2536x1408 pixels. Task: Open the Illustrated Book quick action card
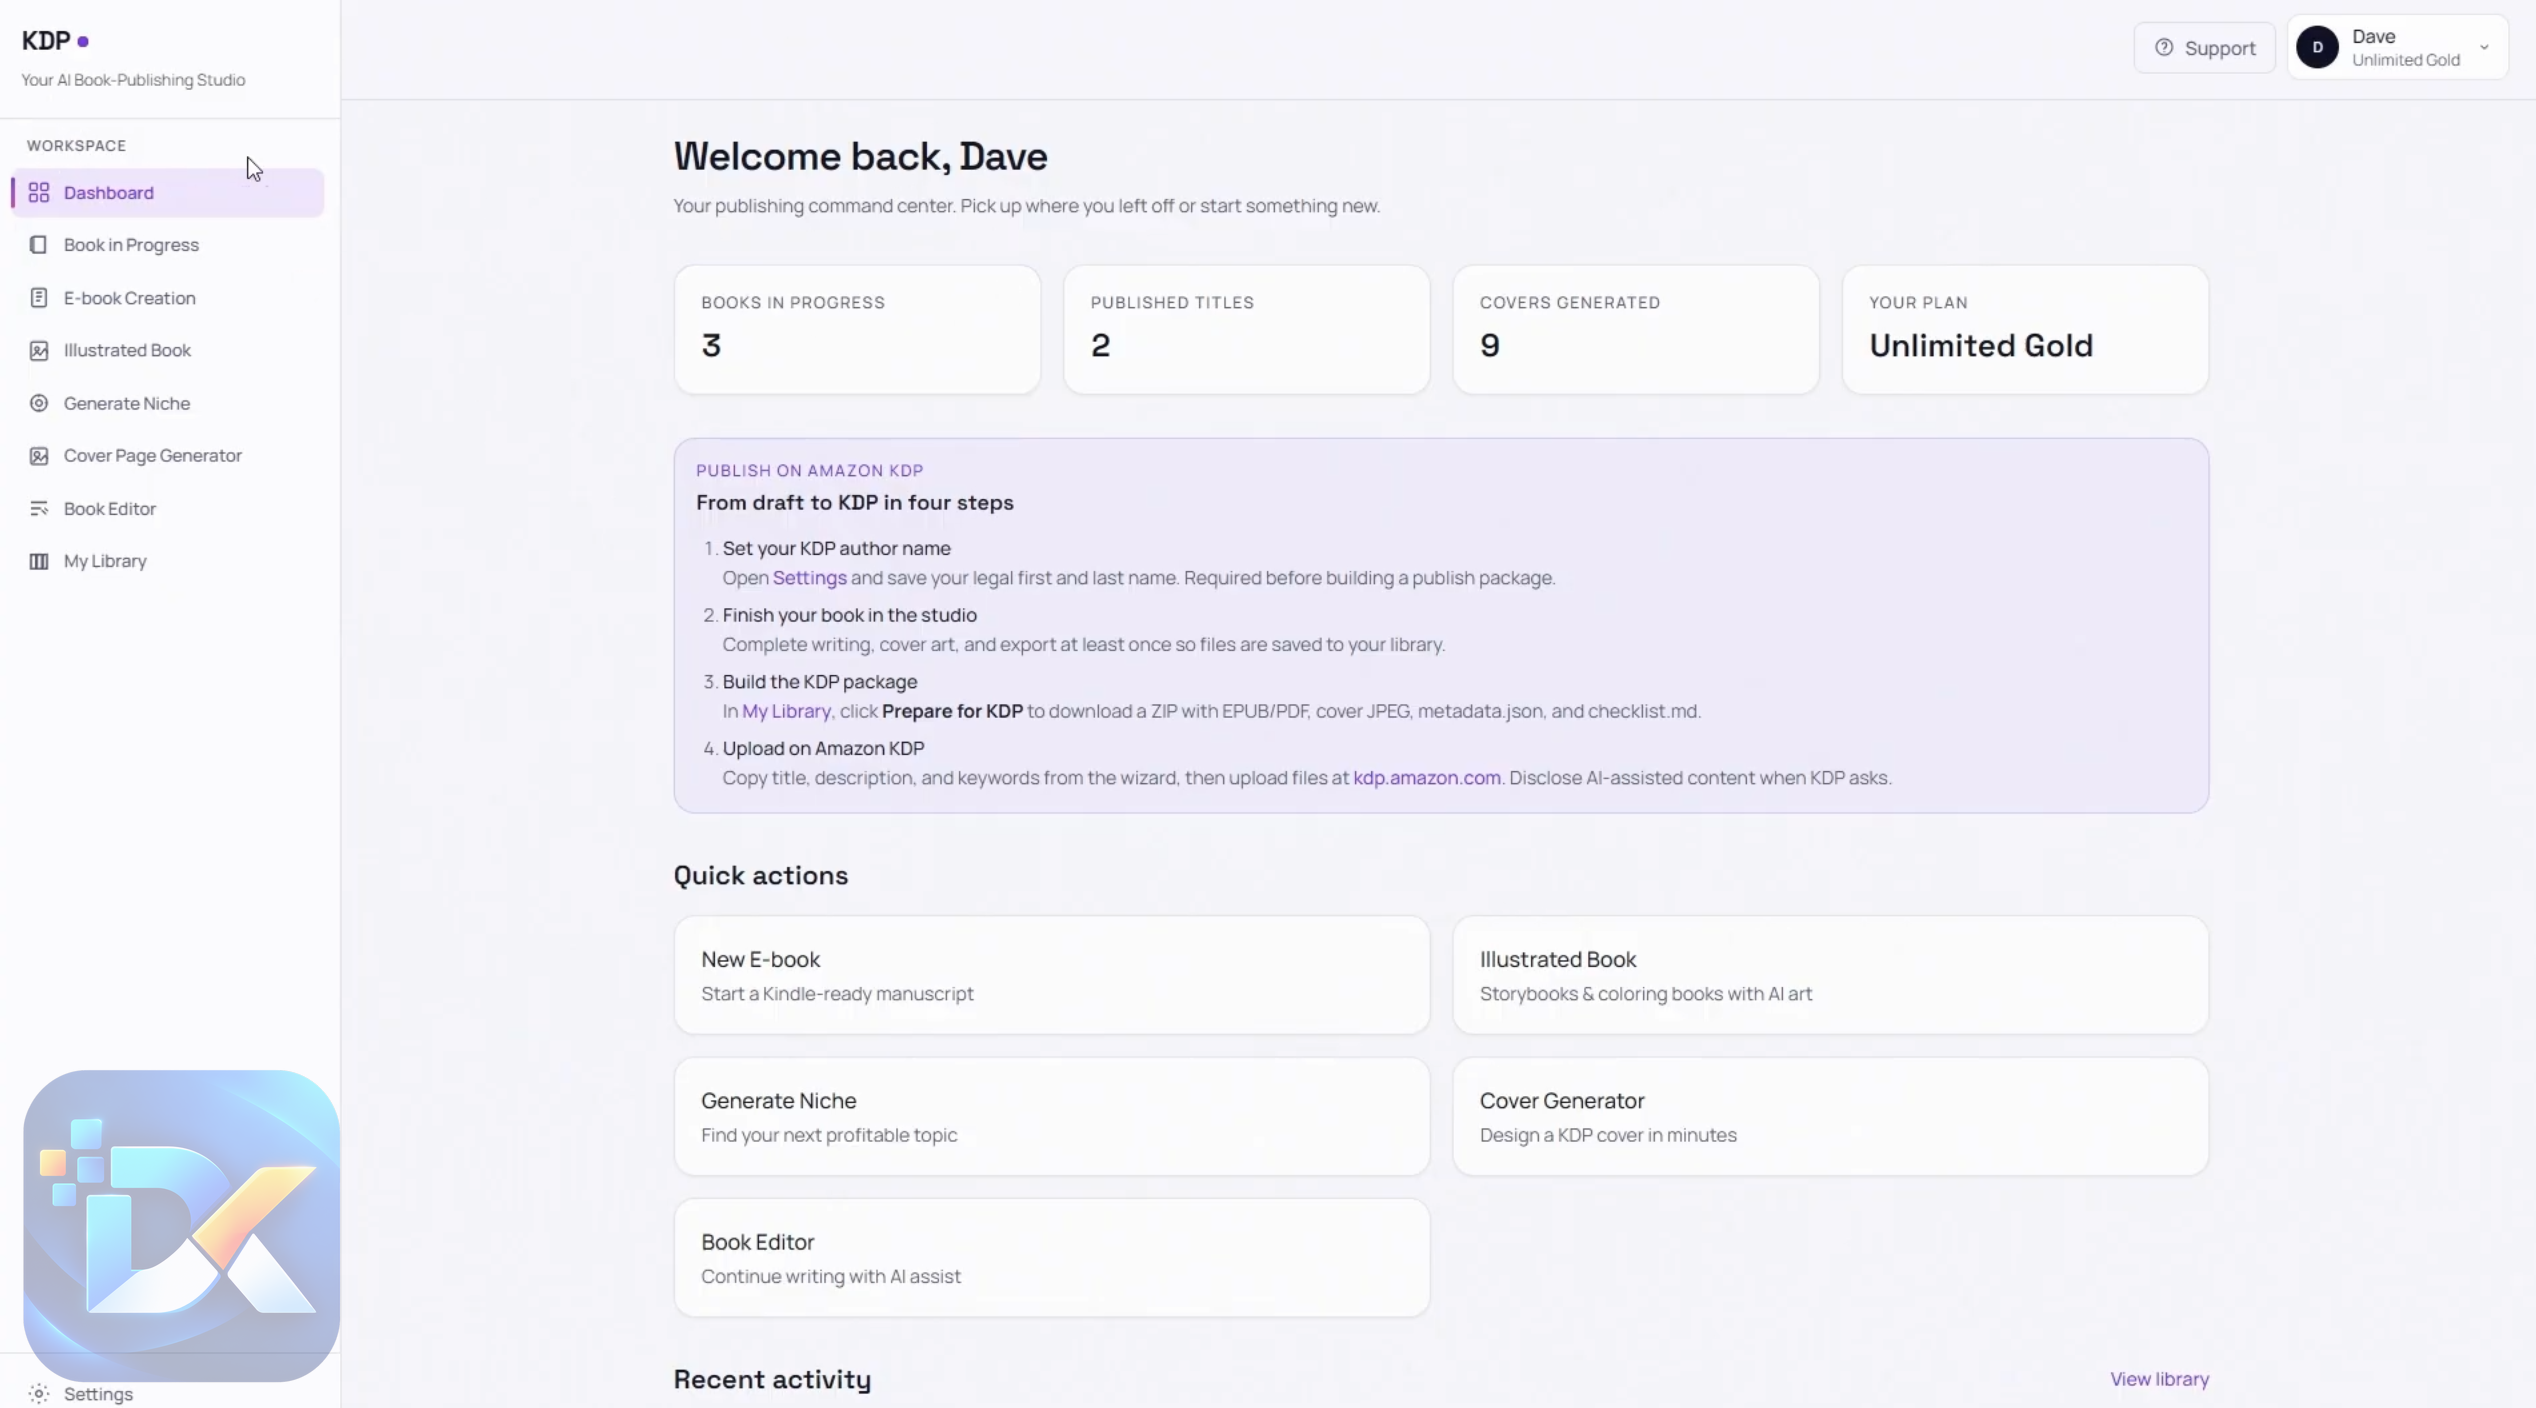(1830, 975)
